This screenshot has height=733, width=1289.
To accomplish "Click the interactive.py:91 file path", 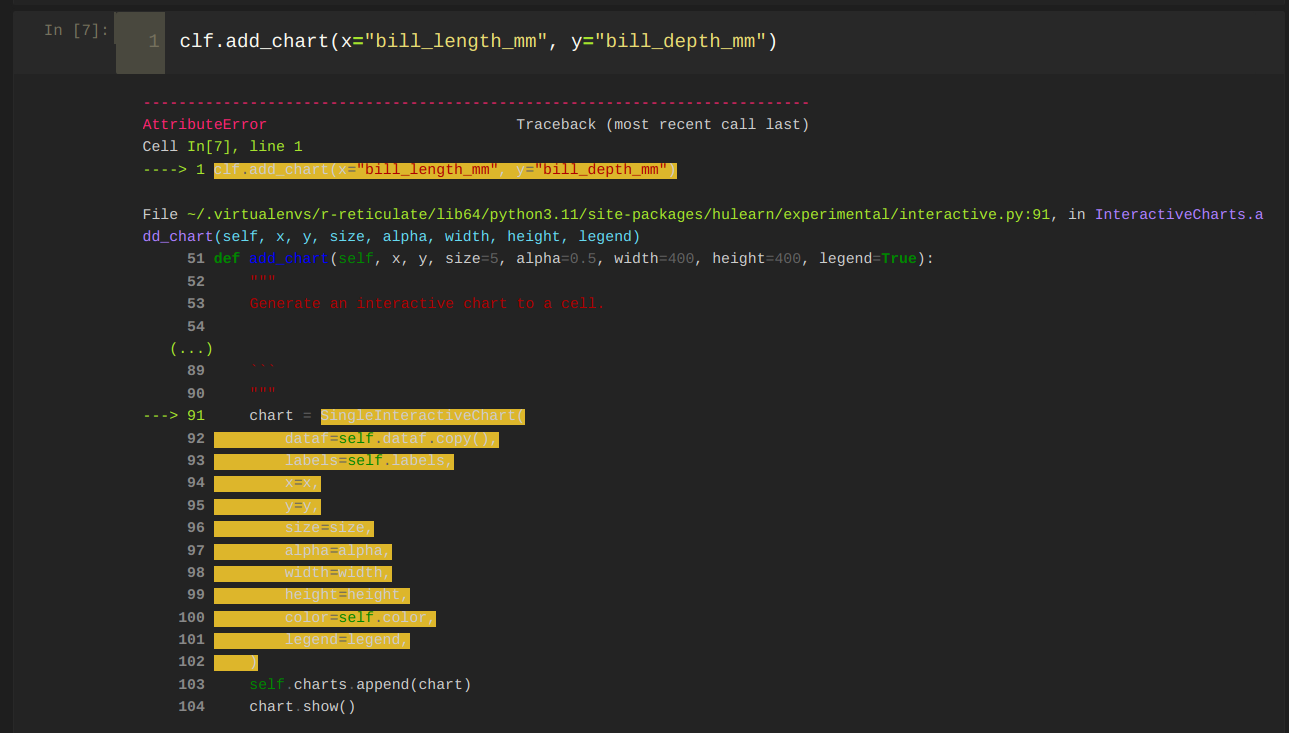I will point(619,215).
